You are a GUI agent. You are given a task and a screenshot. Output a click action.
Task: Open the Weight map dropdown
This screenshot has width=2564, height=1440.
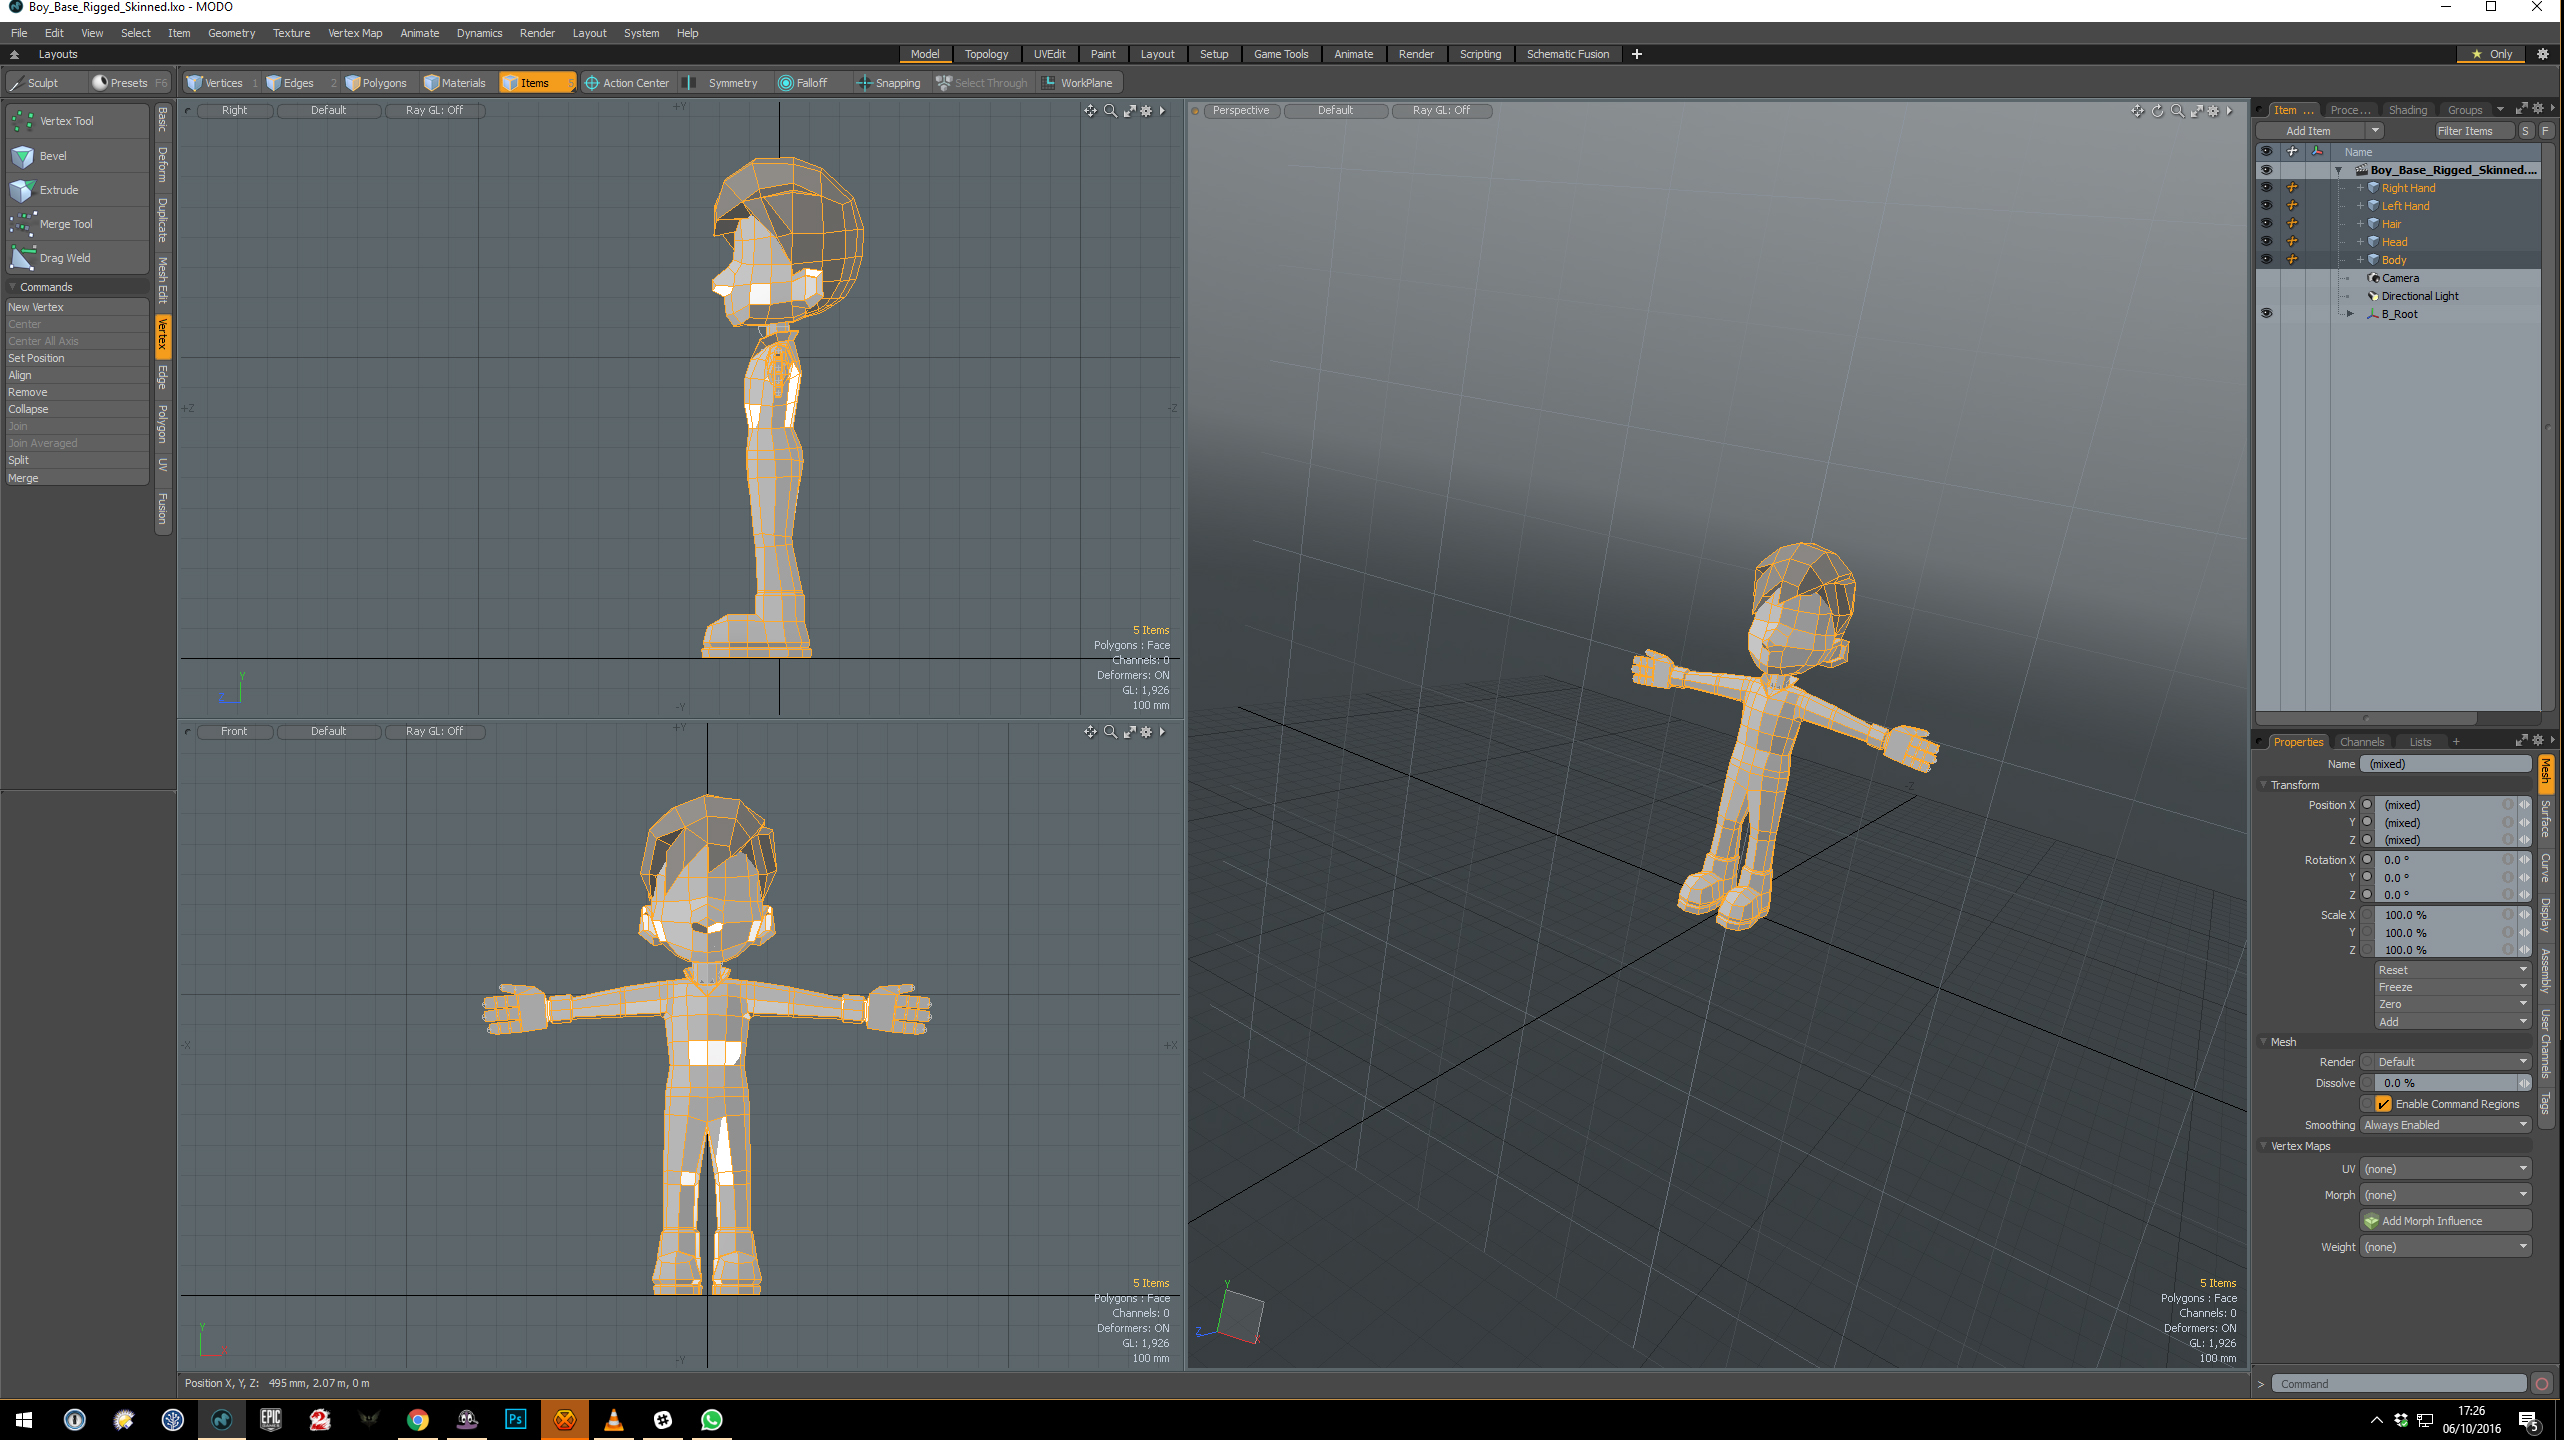coord(2446,1247)
